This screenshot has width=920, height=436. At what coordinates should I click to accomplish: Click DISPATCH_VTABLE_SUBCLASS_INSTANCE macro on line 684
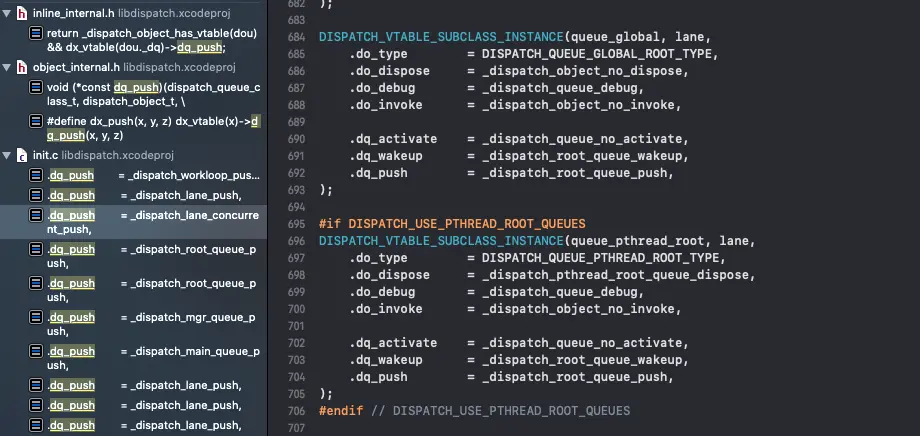pyautogui.click(x=441, y=37)
